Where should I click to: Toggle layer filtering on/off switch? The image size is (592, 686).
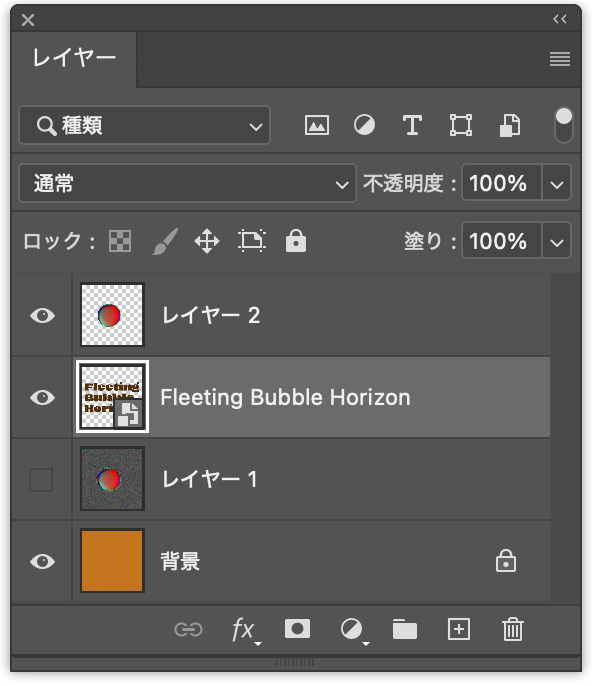tap(563, 126)
